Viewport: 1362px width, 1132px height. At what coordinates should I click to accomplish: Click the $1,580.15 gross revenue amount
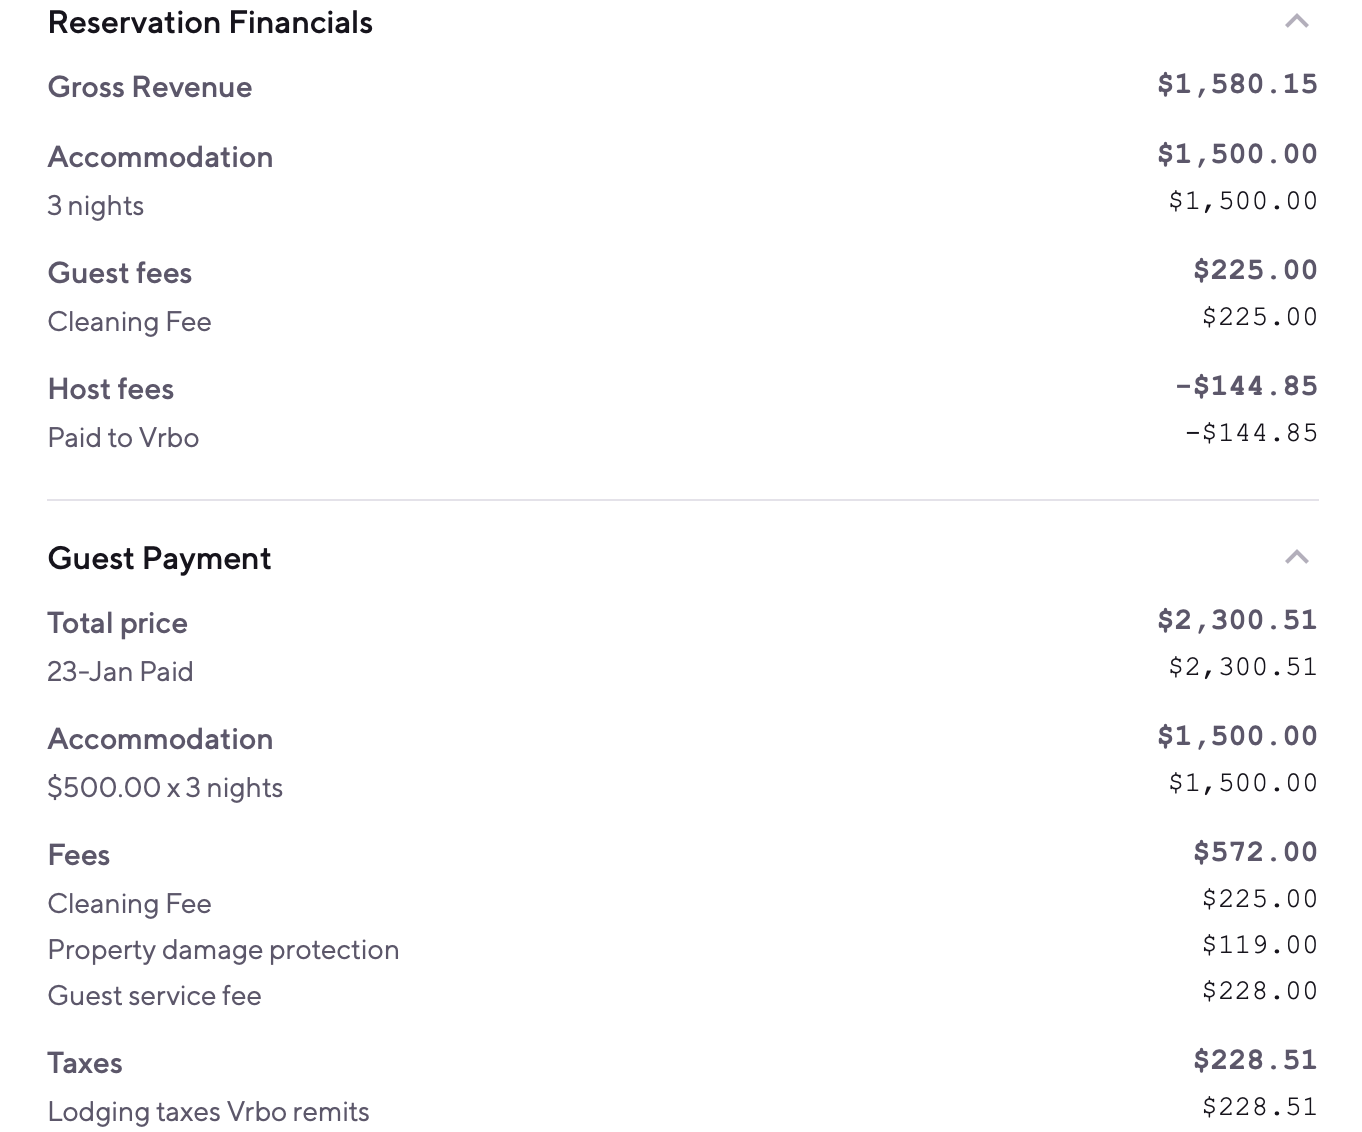1237,84
